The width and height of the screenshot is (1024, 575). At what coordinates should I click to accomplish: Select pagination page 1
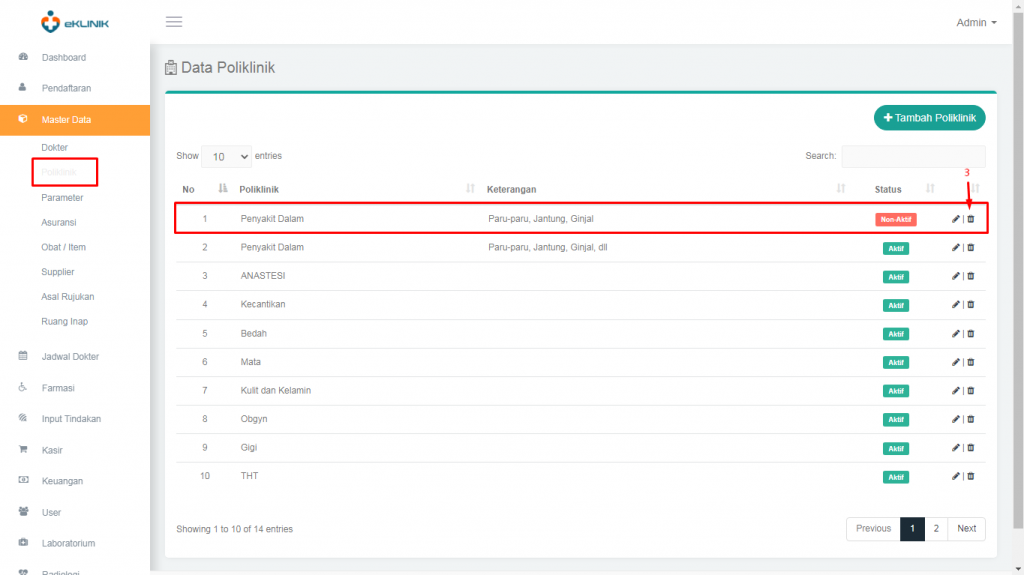tap(912, 529)
